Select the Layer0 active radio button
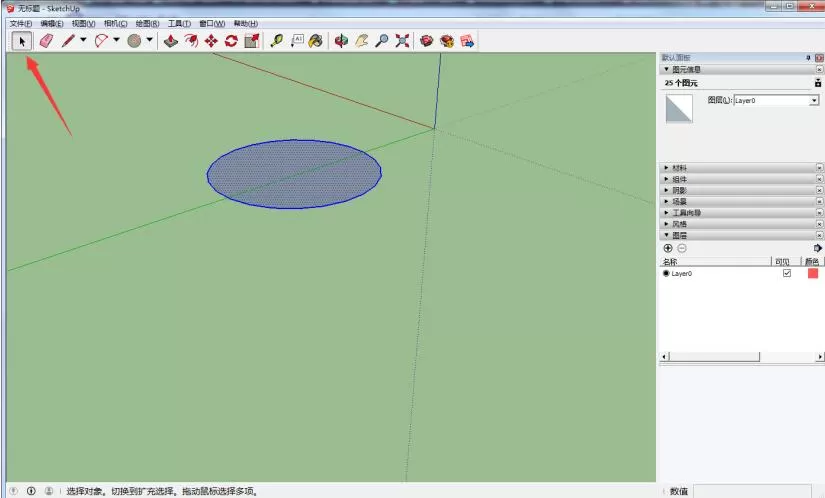825x498 pixels. (666, 273)
